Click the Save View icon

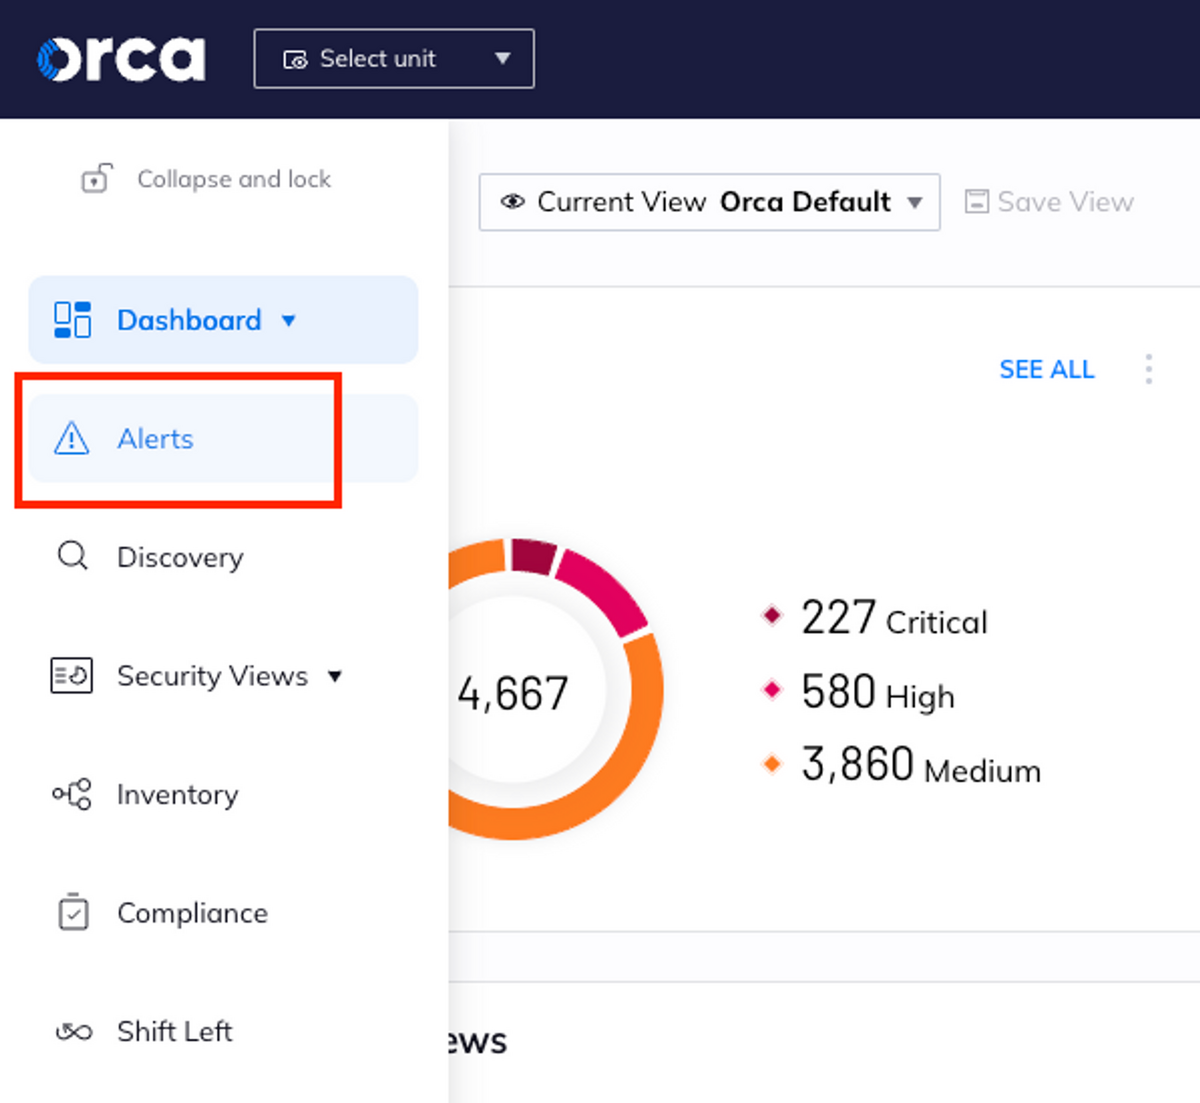[x=975, y=201]
